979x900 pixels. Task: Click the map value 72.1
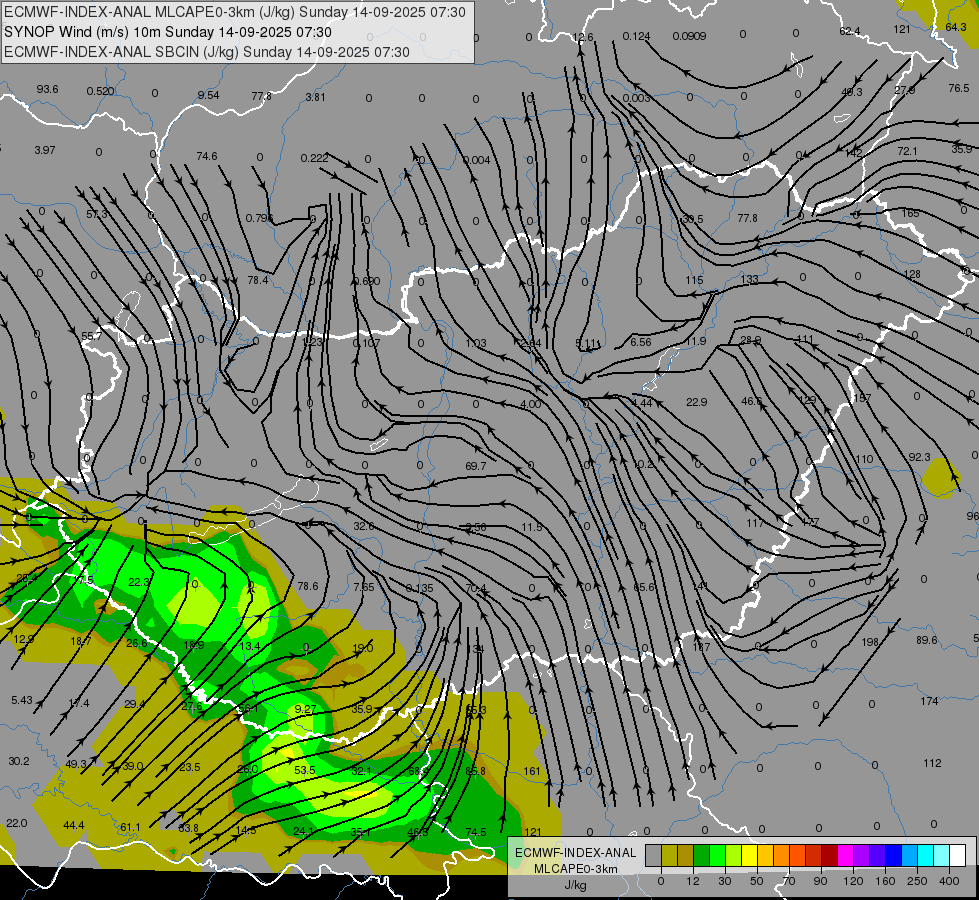[907, 151]
